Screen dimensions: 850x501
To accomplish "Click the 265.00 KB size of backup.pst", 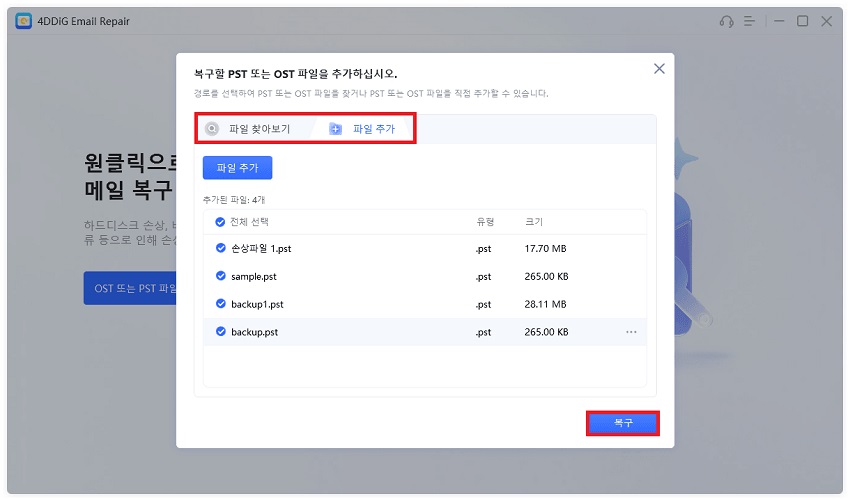I will 546,332.
